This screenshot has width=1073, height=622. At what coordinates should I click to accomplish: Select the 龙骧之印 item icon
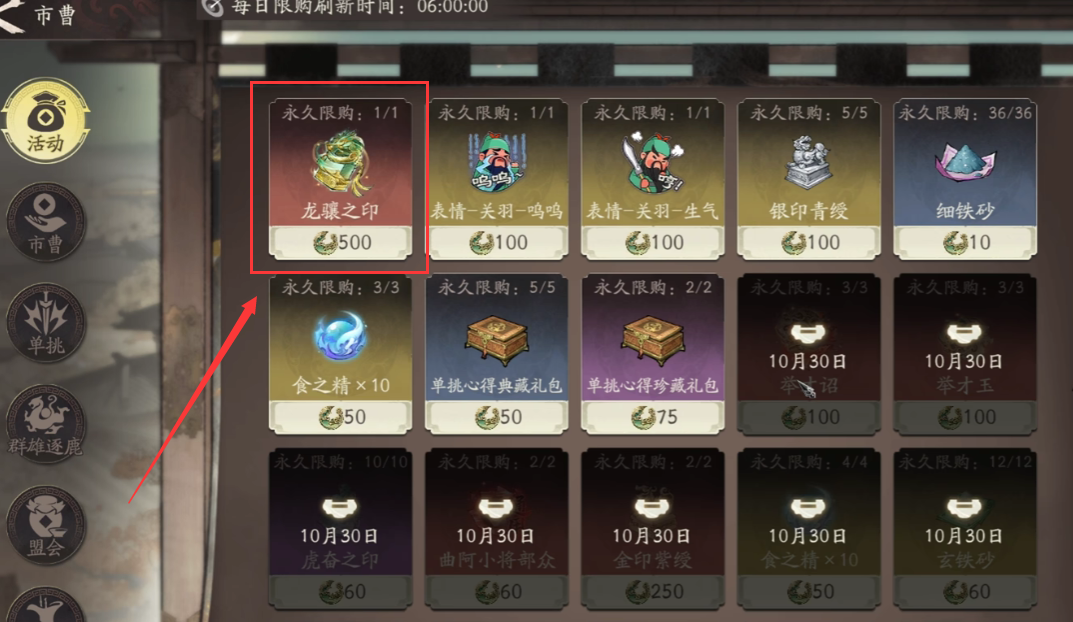[340, 163]
